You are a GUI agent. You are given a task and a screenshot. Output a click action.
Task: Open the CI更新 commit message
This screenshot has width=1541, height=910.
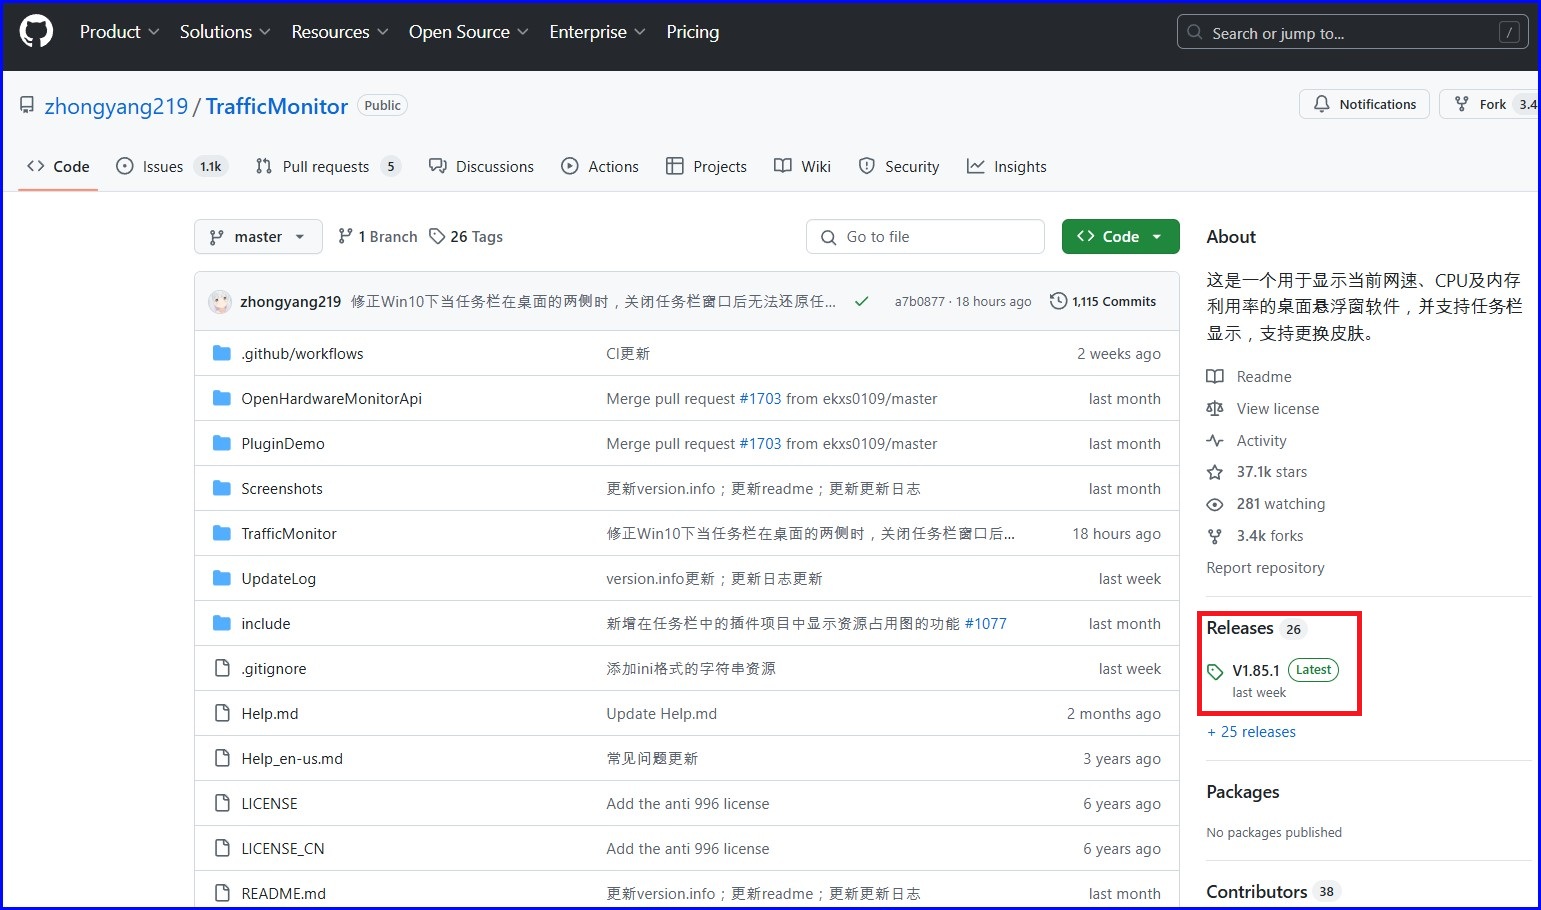coord(628,353)
